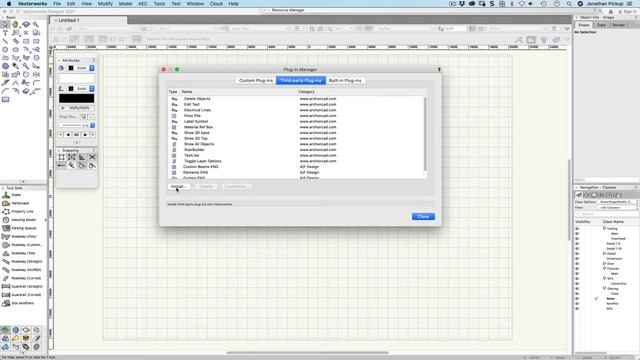Collapse the Glazing class group
Image resolution: width=640 pixels, height=360 pixels.
pos(604,289)
